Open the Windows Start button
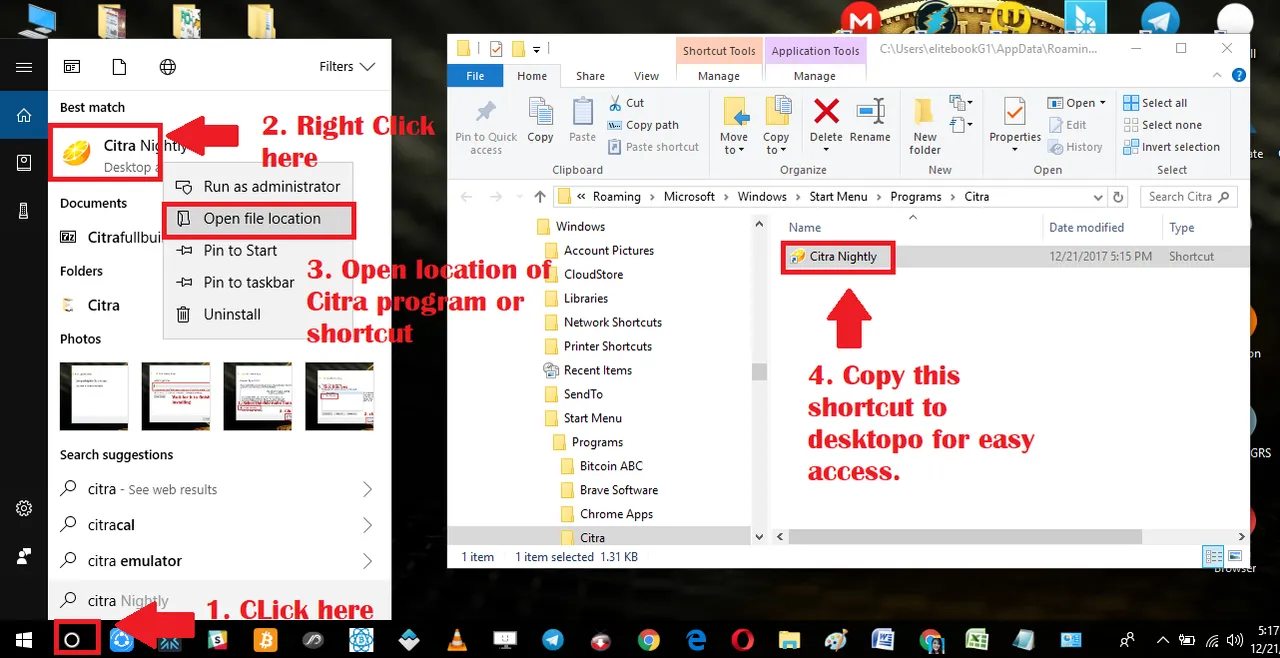This screenshot has width=1280, height=658. pos(22,640)
